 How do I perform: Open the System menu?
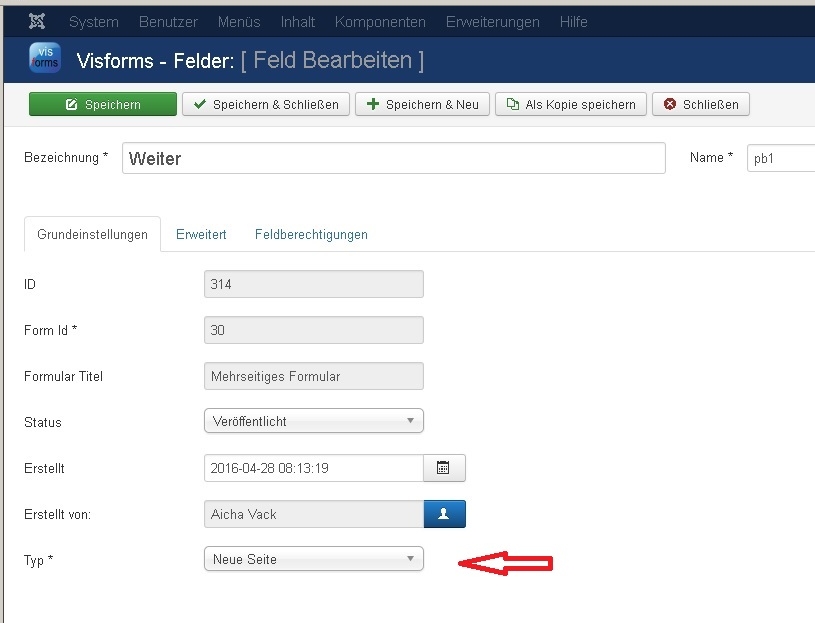coord(94,22)
